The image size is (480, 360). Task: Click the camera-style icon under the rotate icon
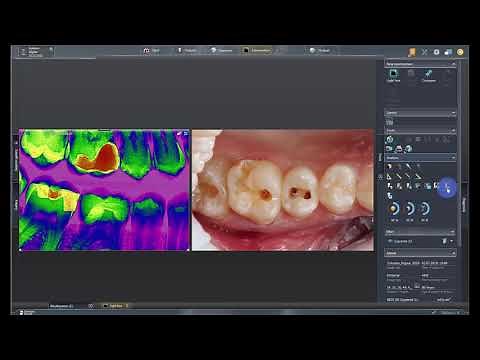click(x=389, y=149)
